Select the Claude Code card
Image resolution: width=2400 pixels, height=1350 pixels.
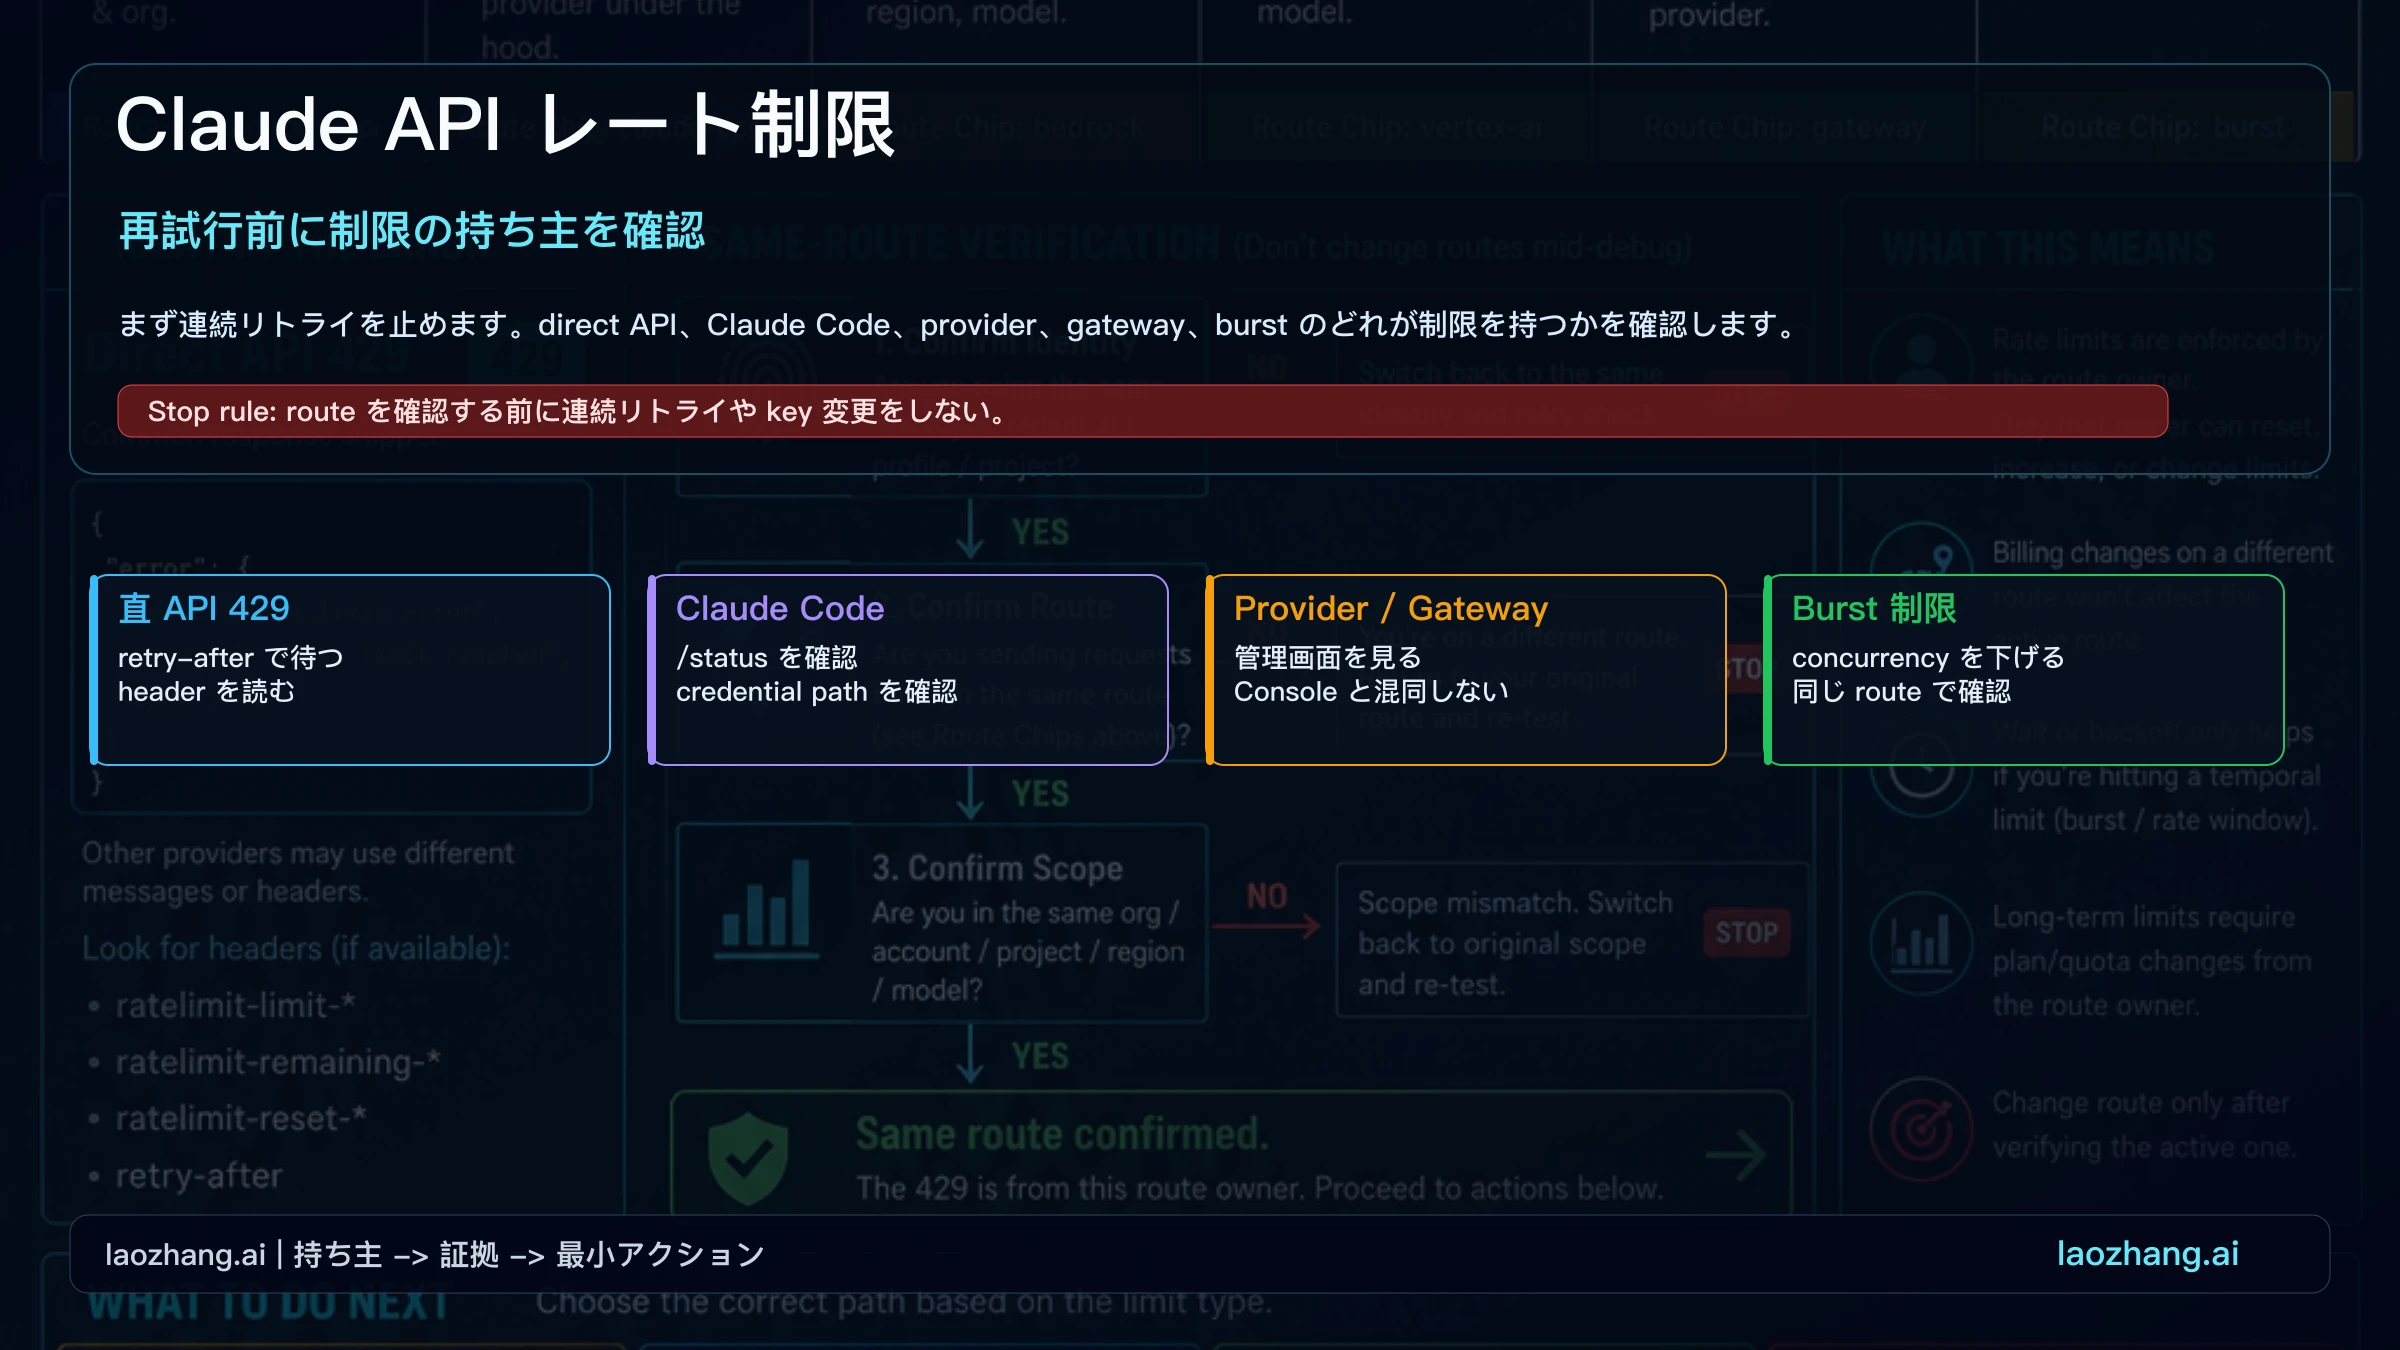click(x=908, y=670)
